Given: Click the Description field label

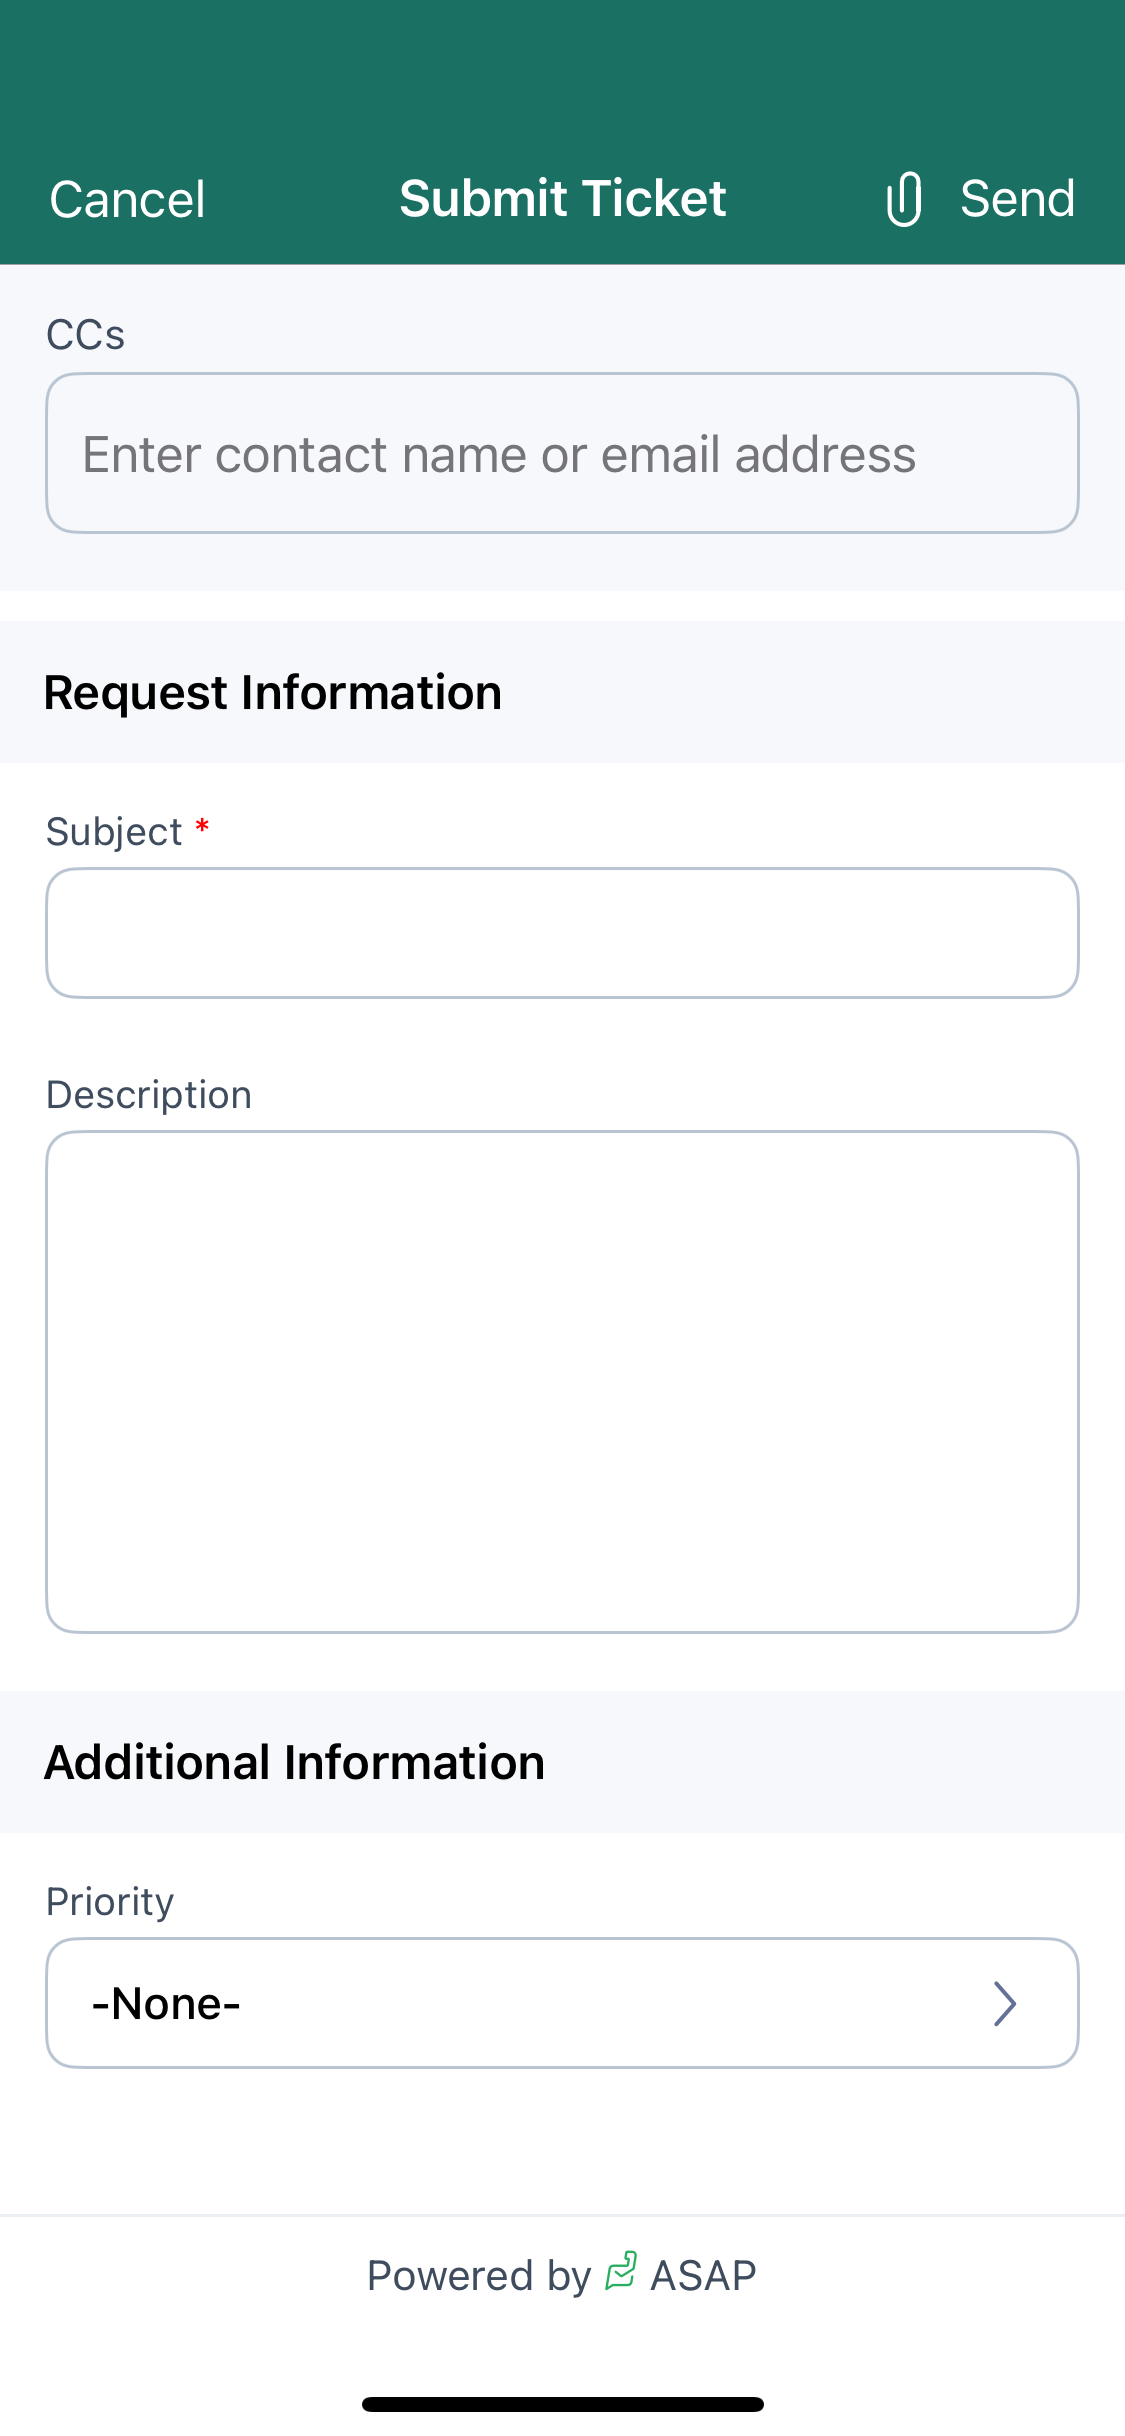Looking at the screenshot, I should click(x=149, y=1095).
